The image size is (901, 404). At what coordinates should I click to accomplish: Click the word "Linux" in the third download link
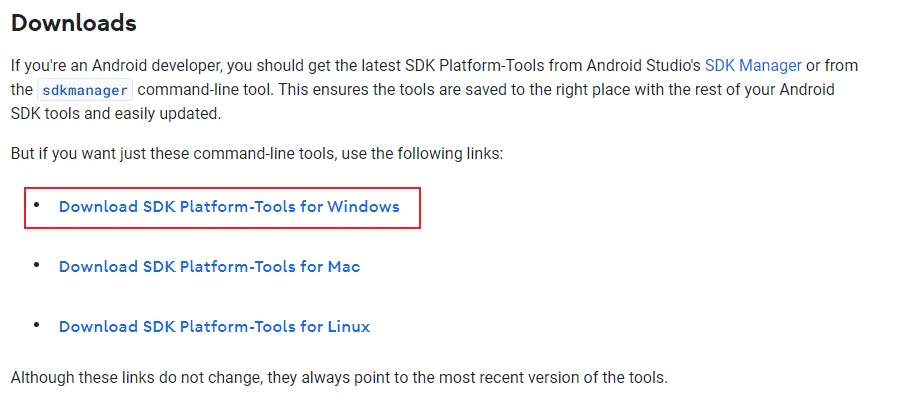tap(348, 327)
